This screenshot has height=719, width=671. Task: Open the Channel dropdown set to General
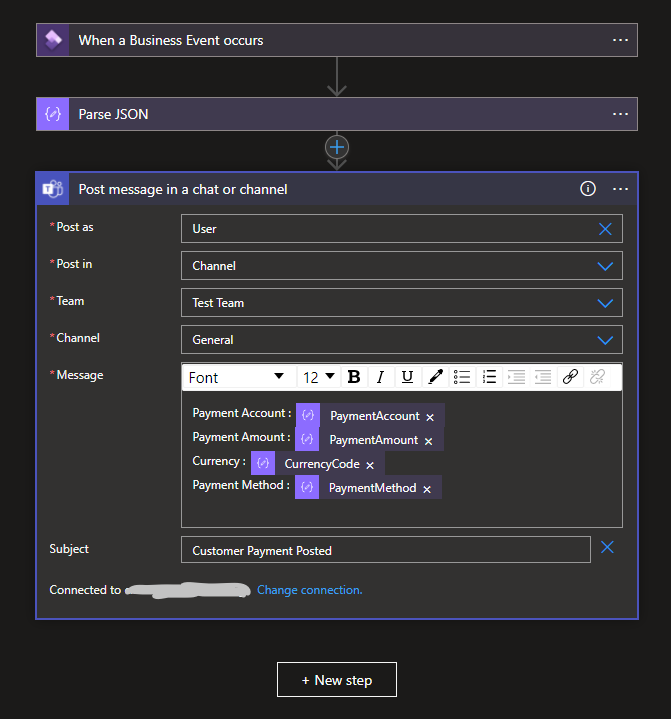click(x=604, y=340)
